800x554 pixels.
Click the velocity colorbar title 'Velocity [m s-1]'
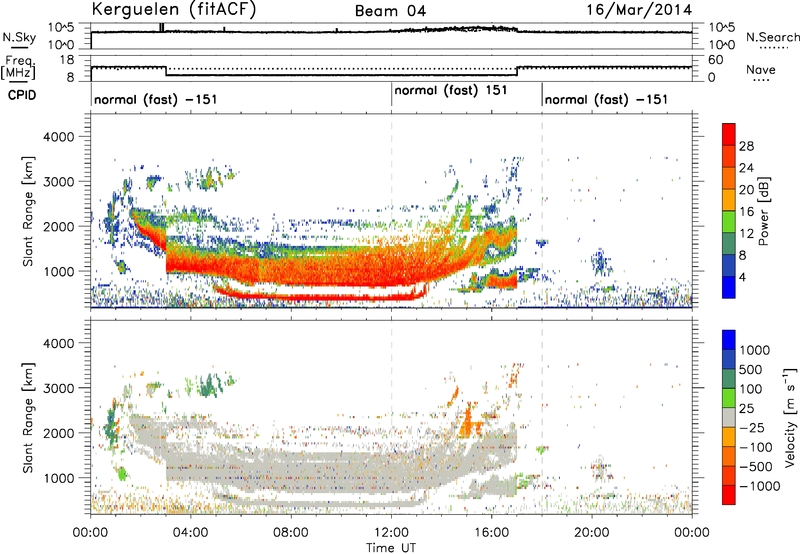[790, 418]
